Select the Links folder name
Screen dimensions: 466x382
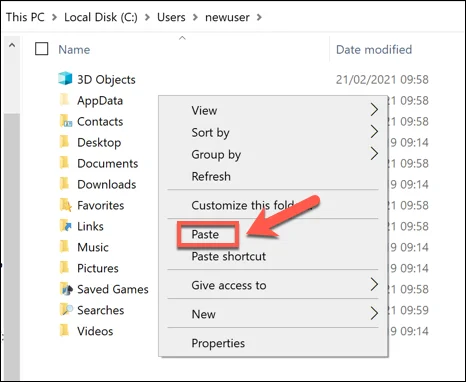(90, 226)
